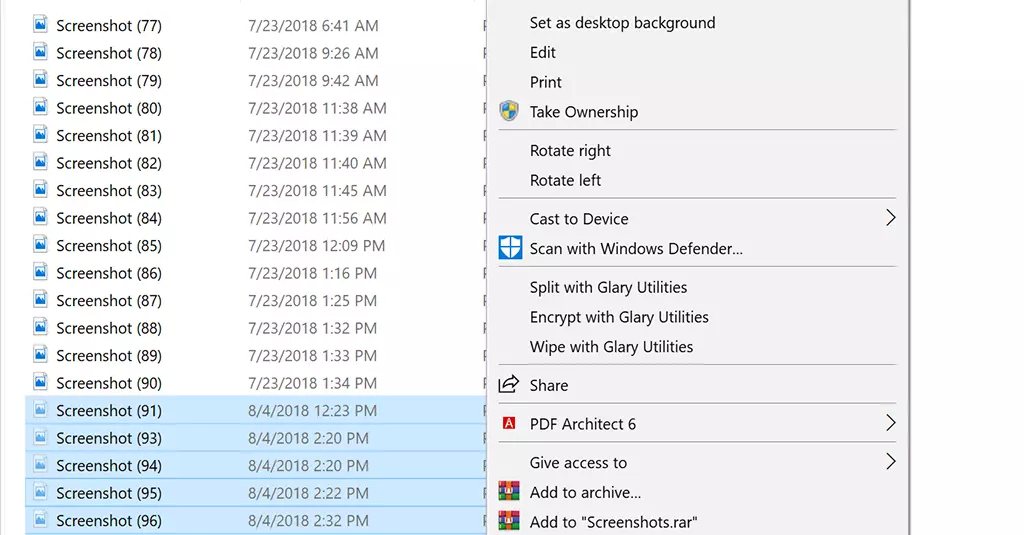Expand the PDF Architect 6 submenu arrow
The height and width of the screenshot is (535, 1024).
tap(890, 424)
